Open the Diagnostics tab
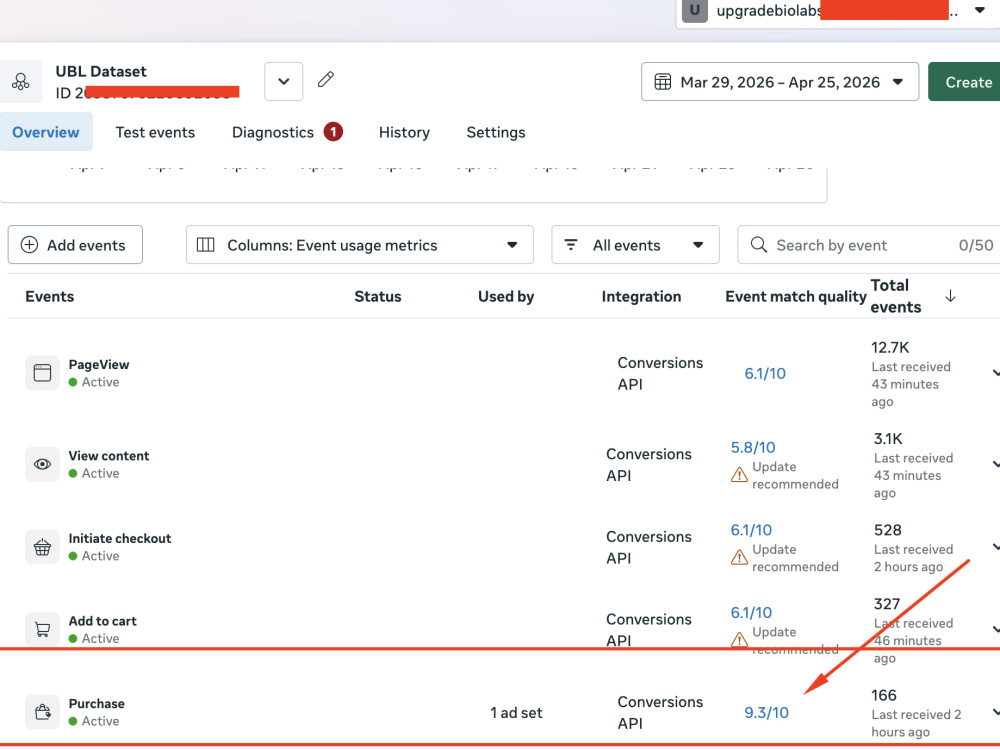 tap(273, 132)
